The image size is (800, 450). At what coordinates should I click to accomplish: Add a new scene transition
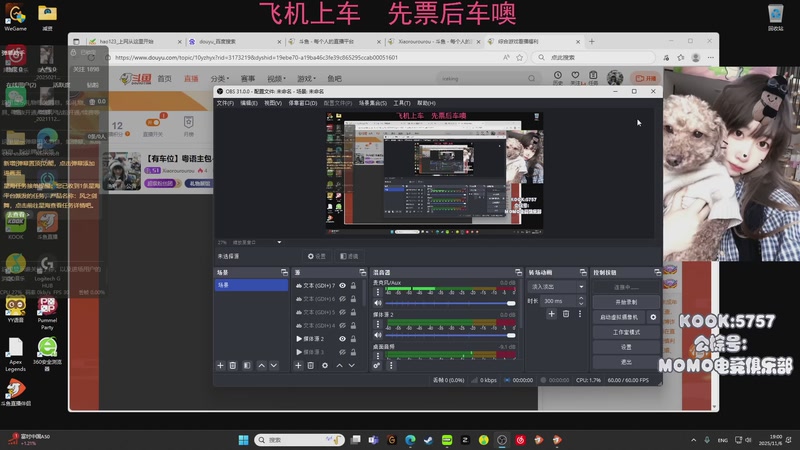pos(552,314)
